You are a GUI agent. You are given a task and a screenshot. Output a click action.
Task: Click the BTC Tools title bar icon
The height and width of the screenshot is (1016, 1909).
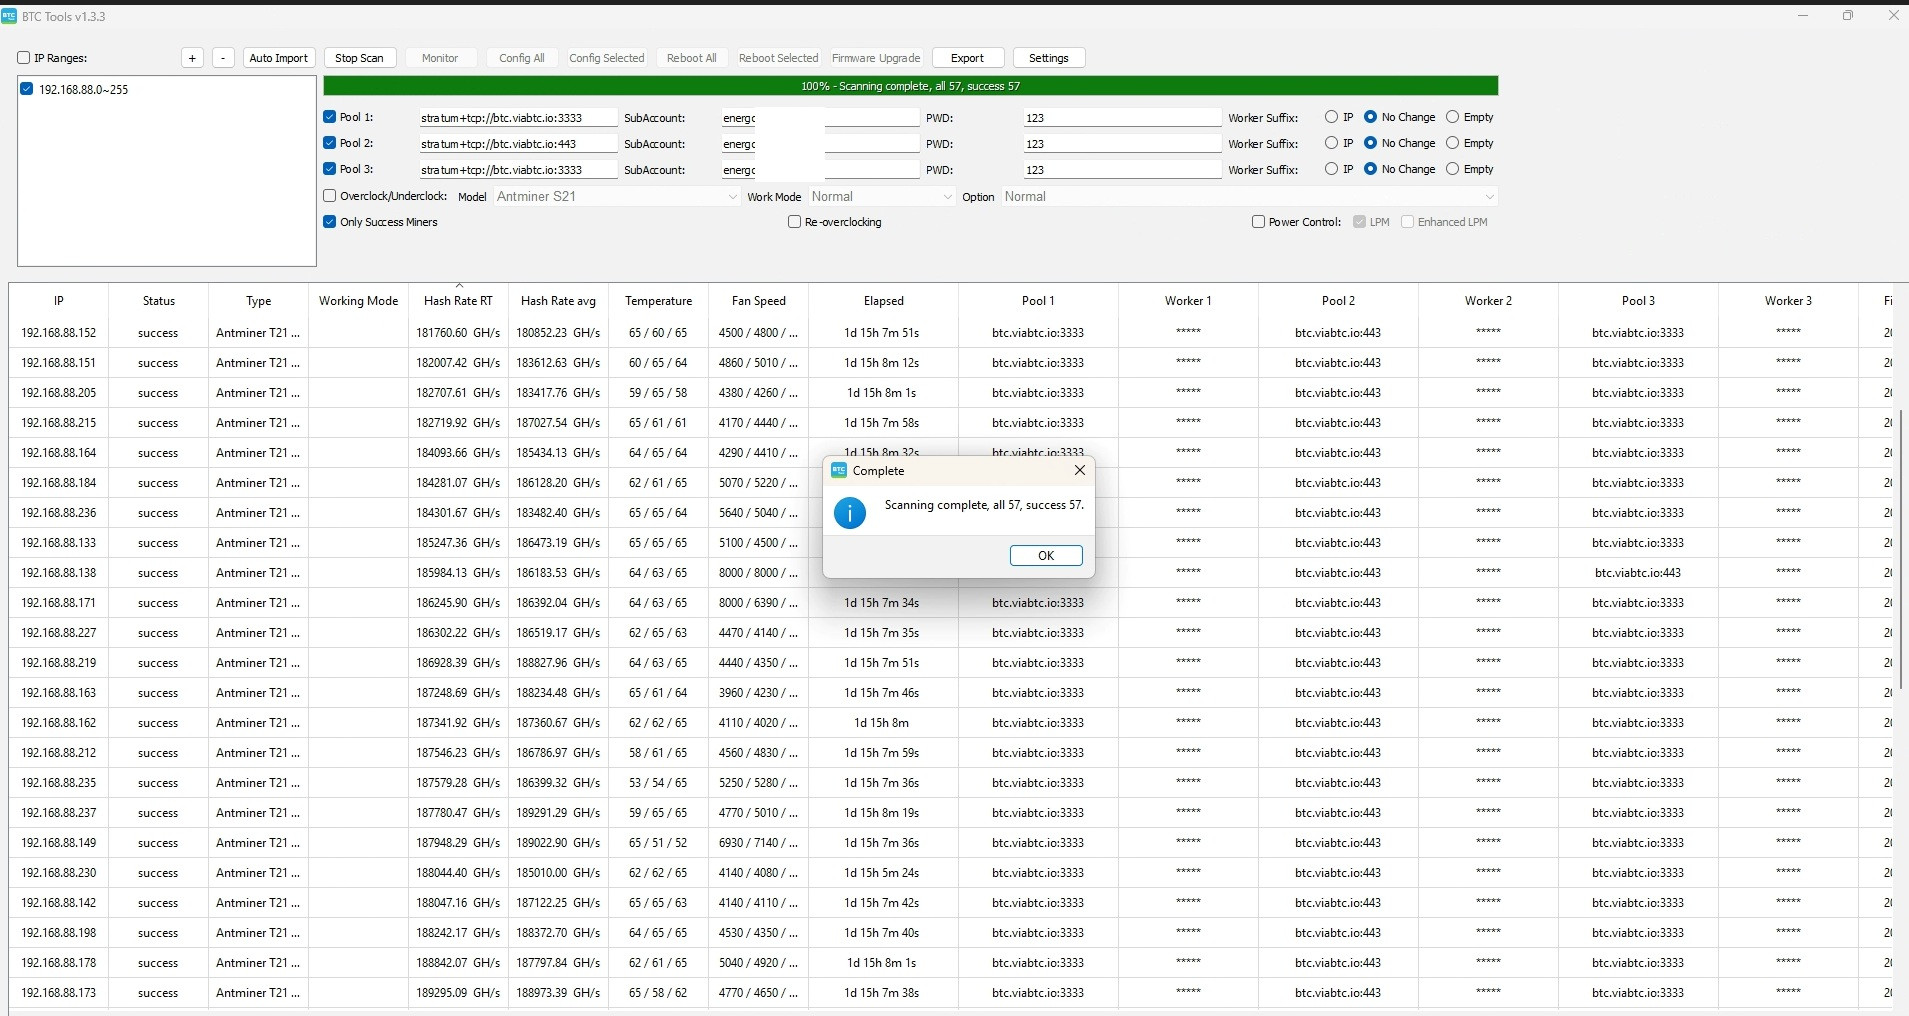(10, 16)
